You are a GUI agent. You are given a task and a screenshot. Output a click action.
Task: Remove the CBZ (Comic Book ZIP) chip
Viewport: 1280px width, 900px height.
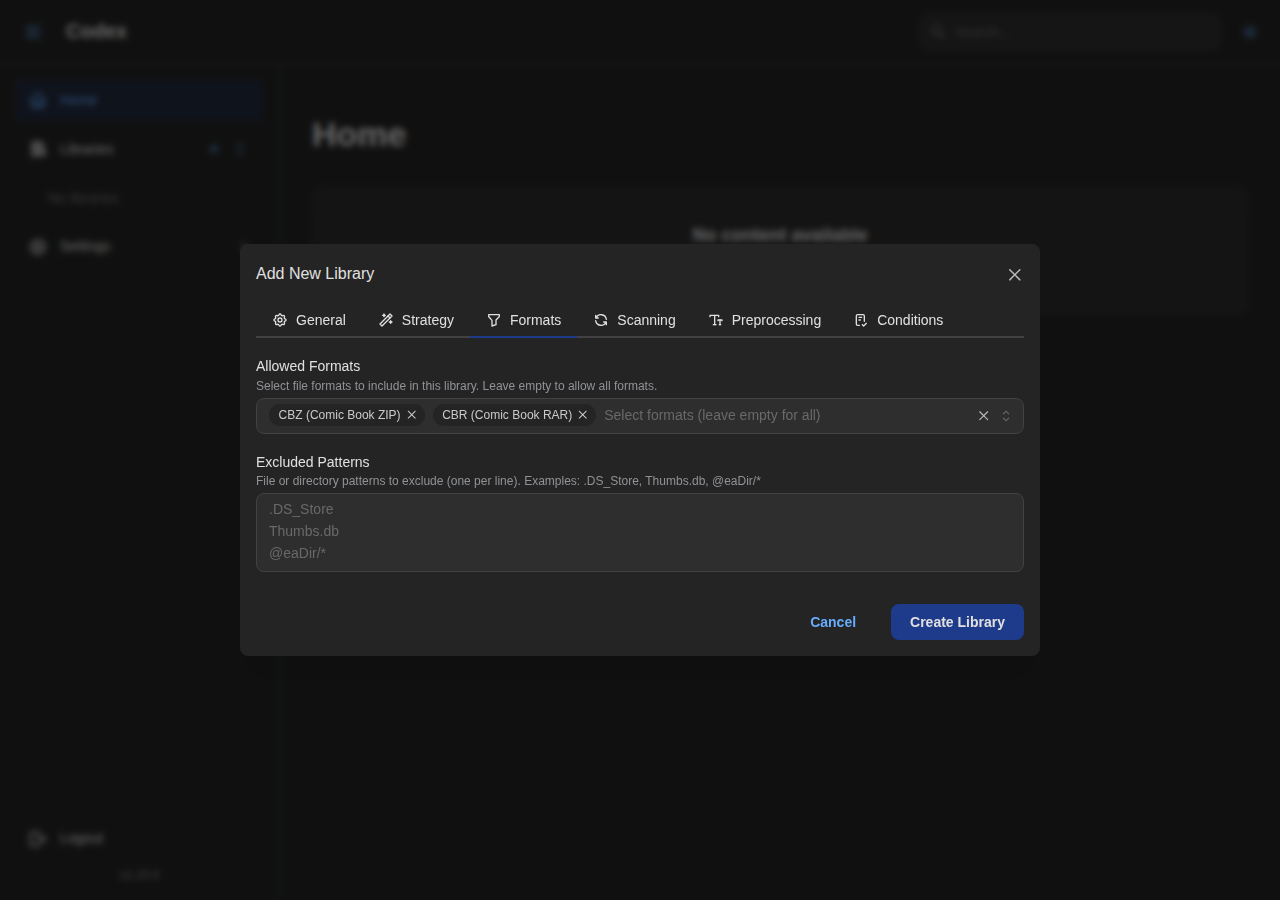pos(412,415)
